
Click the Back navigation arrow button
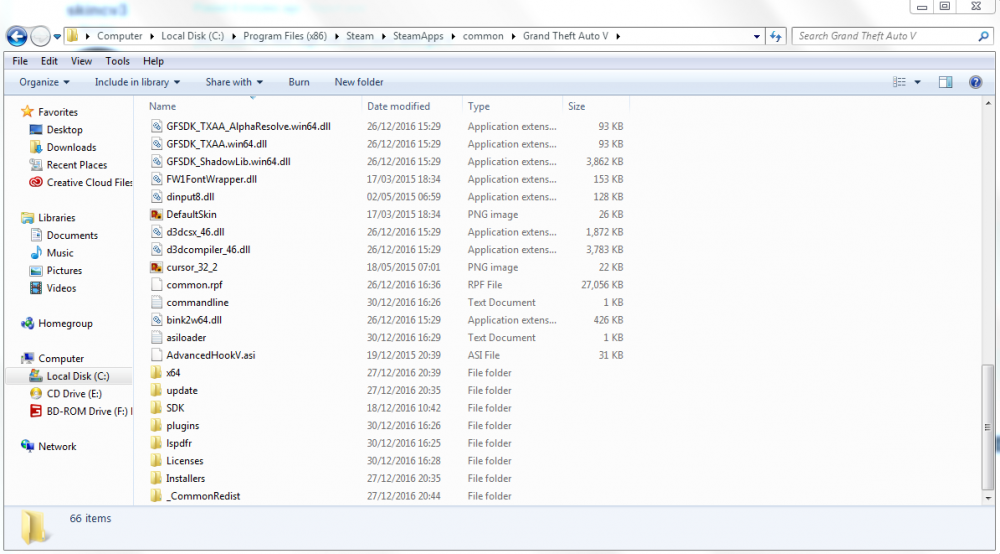click(17, 36)
